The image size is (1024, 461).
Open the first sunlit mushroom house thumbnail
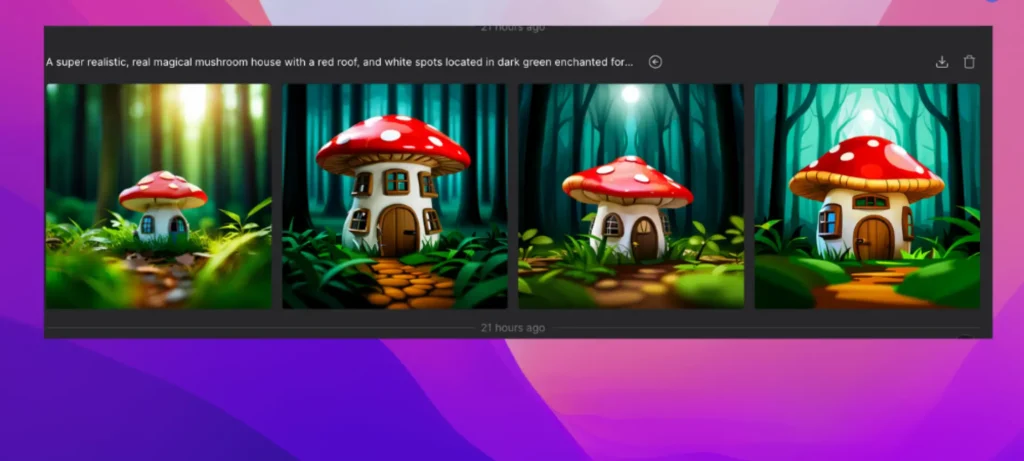(159, 196)
